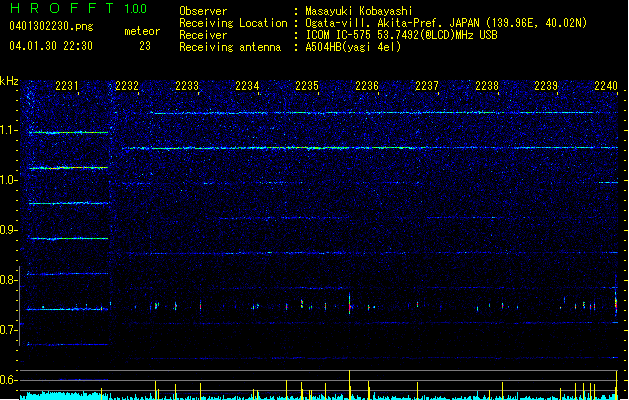Click the 2231 time marker
629x400 pixels.
click(67, 86)
